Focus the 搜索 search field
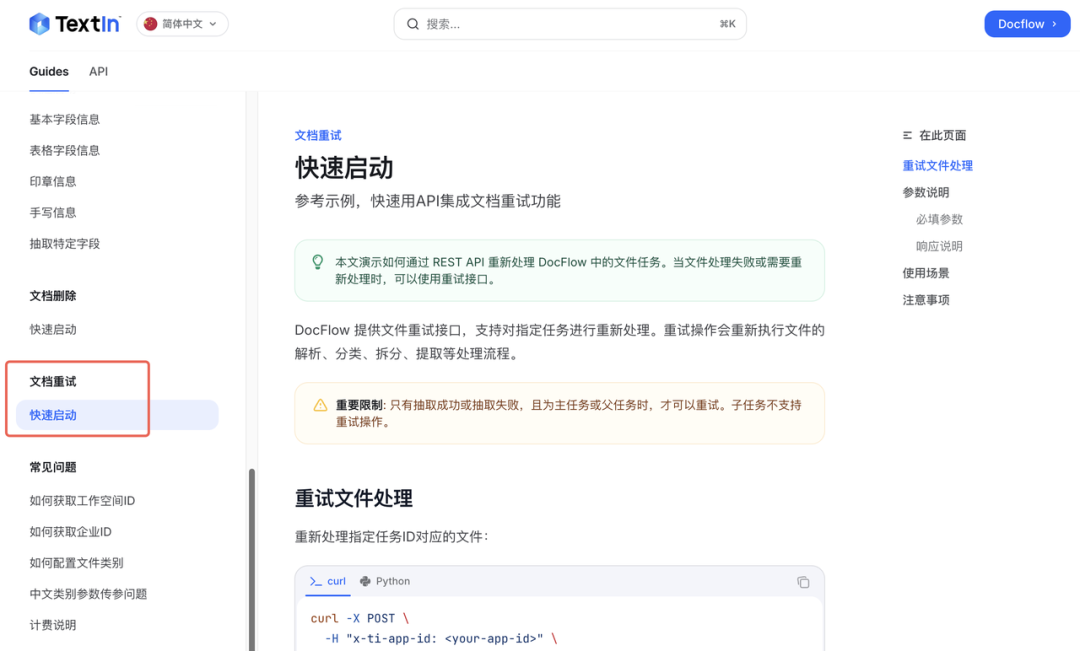Viewport: 1080px width, 651px height. (x=570, y=24)
